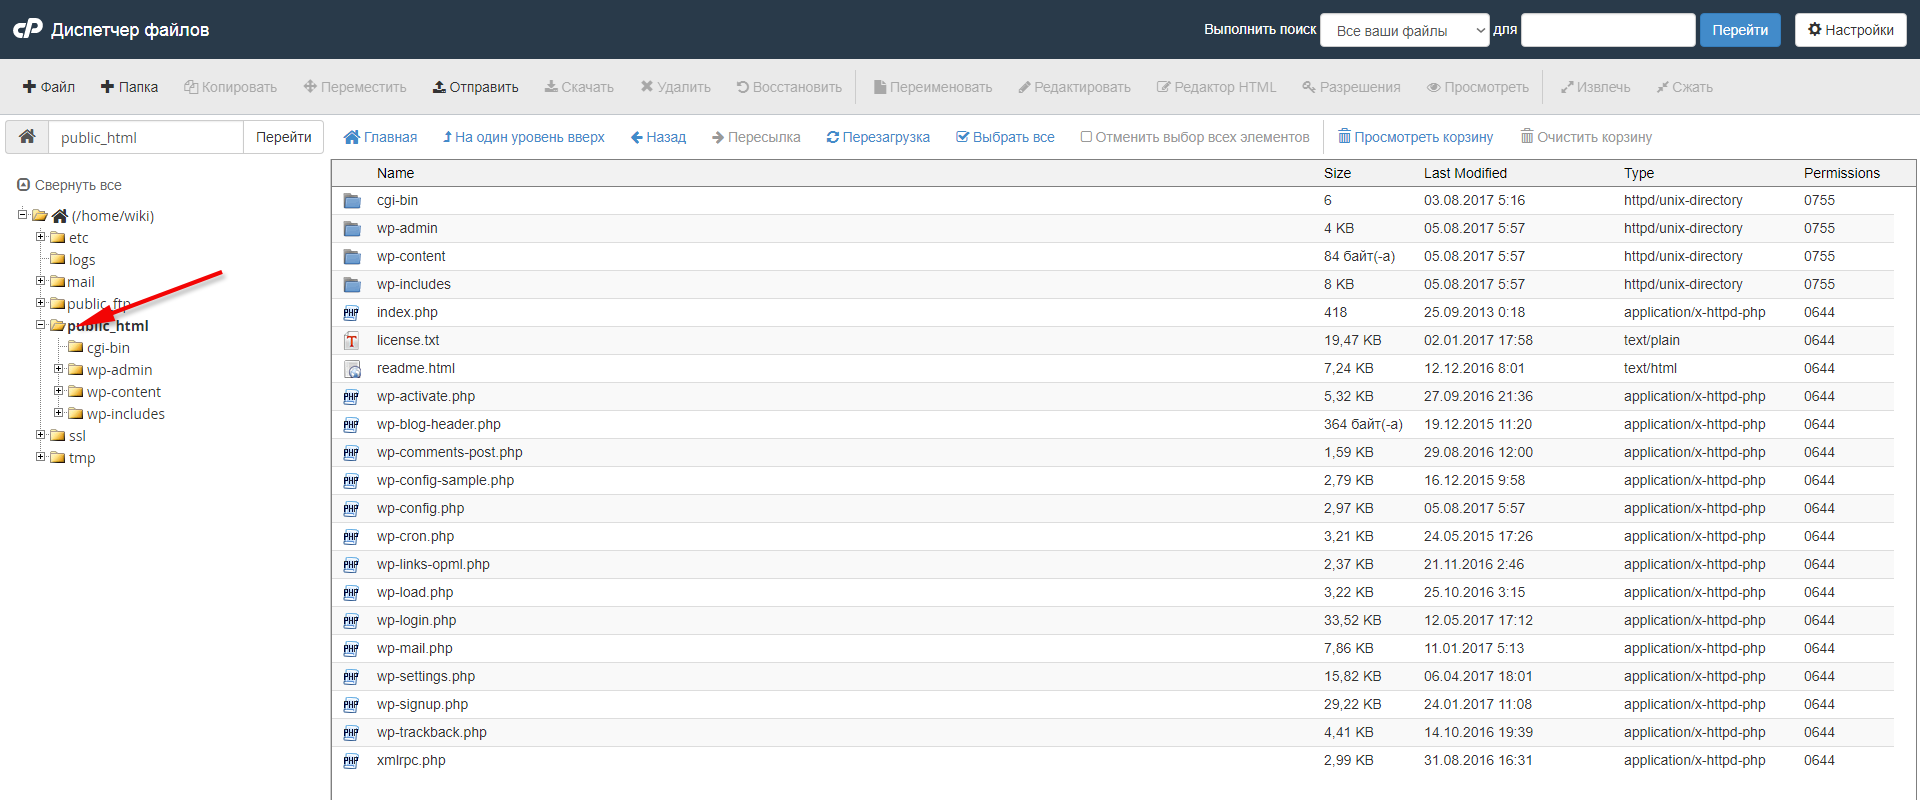Open Settings (Настройки) gear button
The height and width of the screenshot is (800, 1920).
click(x=1850, y=30)
